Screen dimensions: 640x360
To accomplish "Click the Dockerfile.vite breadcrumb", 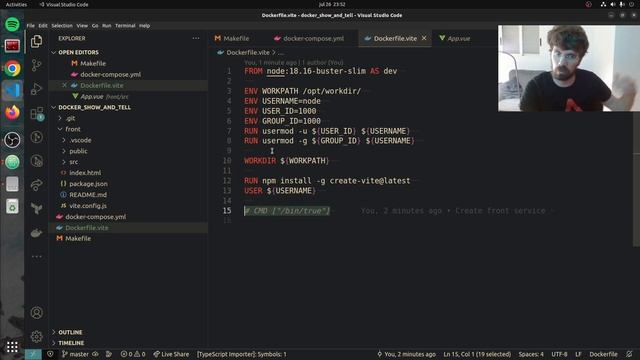I will pyautogui.click(x=243, y=52).
